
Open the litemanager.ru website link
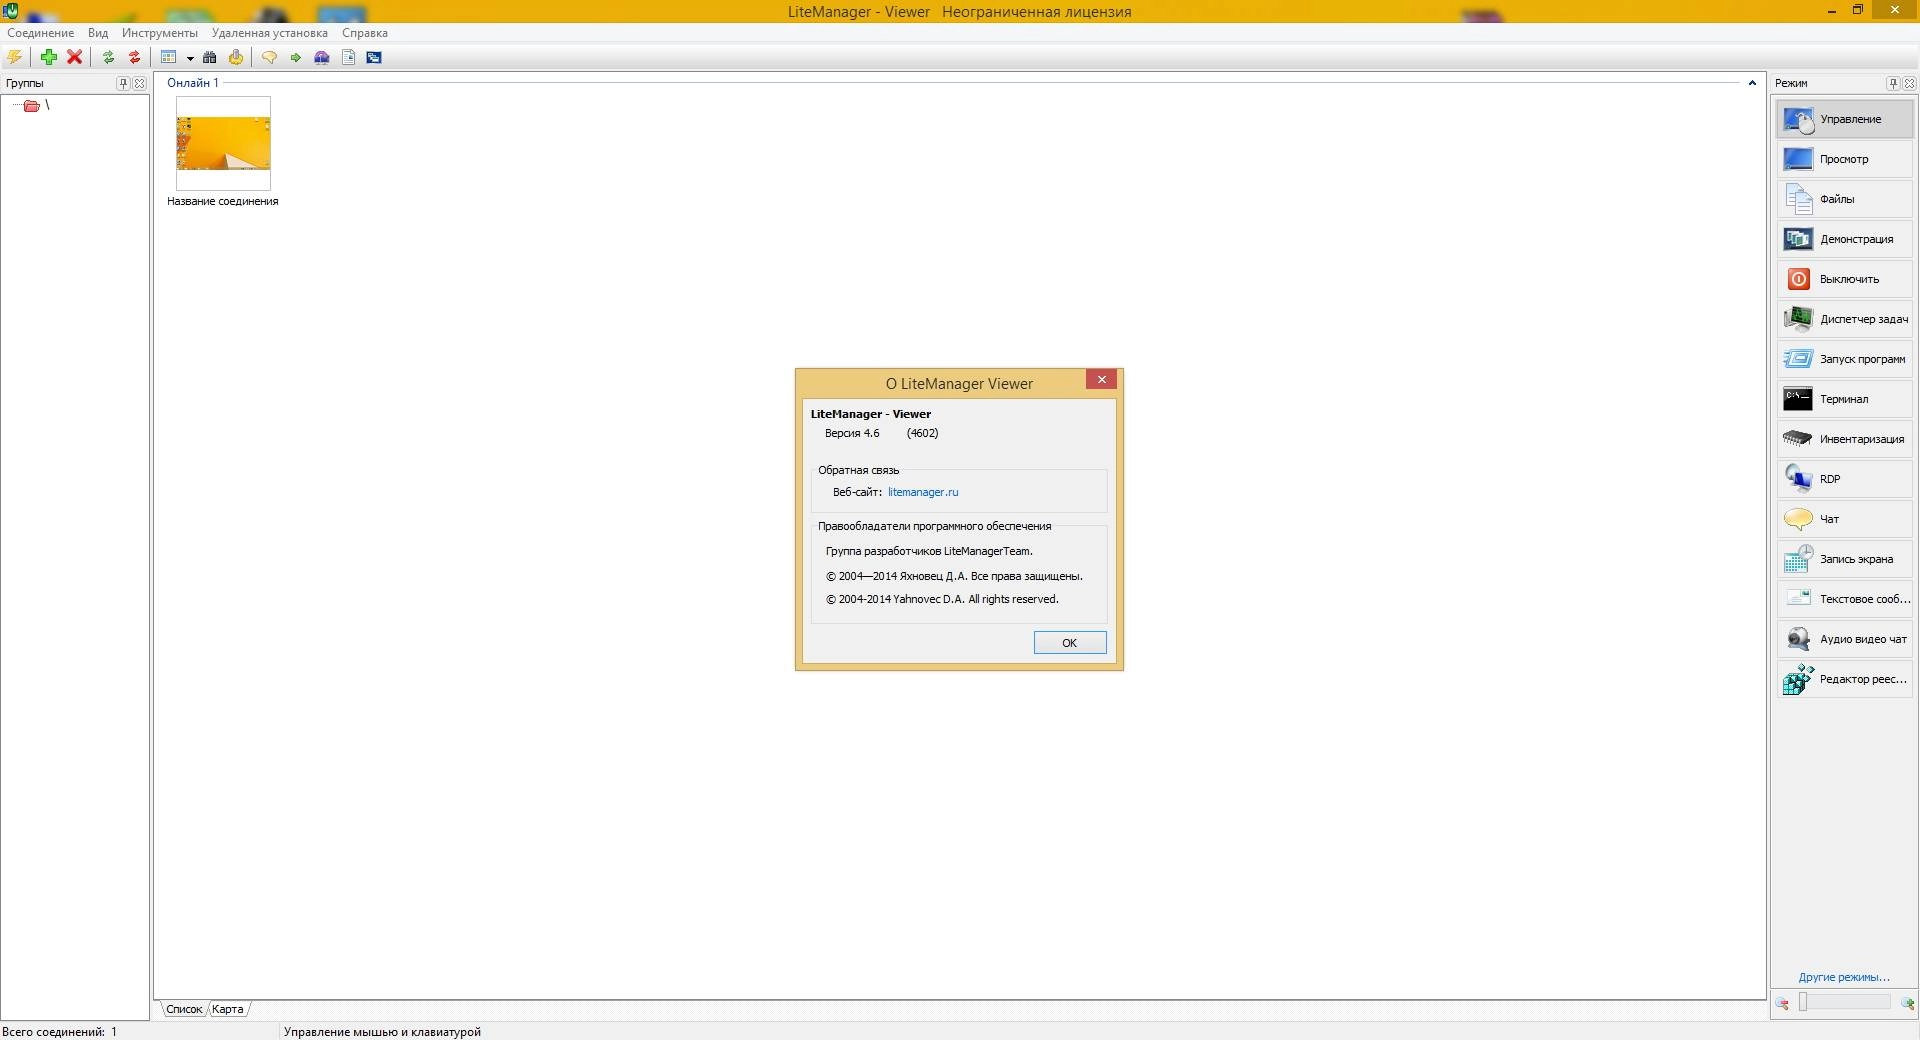(923, 492)
